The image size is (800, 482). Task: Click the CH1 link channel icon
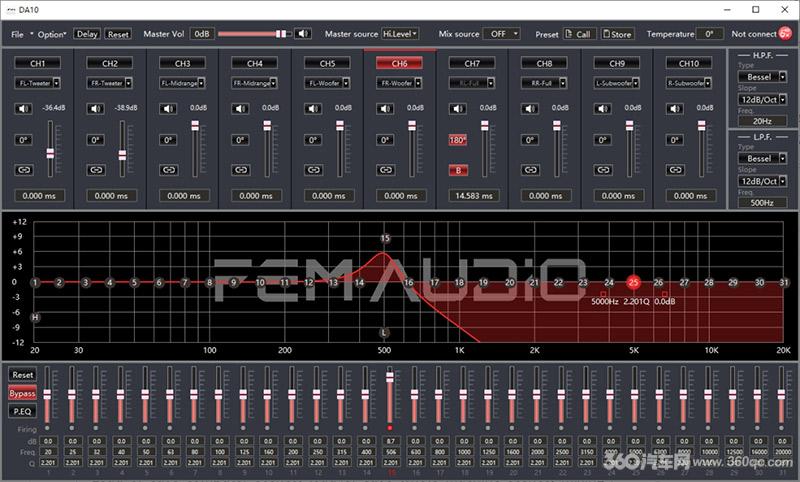point(23,170)
